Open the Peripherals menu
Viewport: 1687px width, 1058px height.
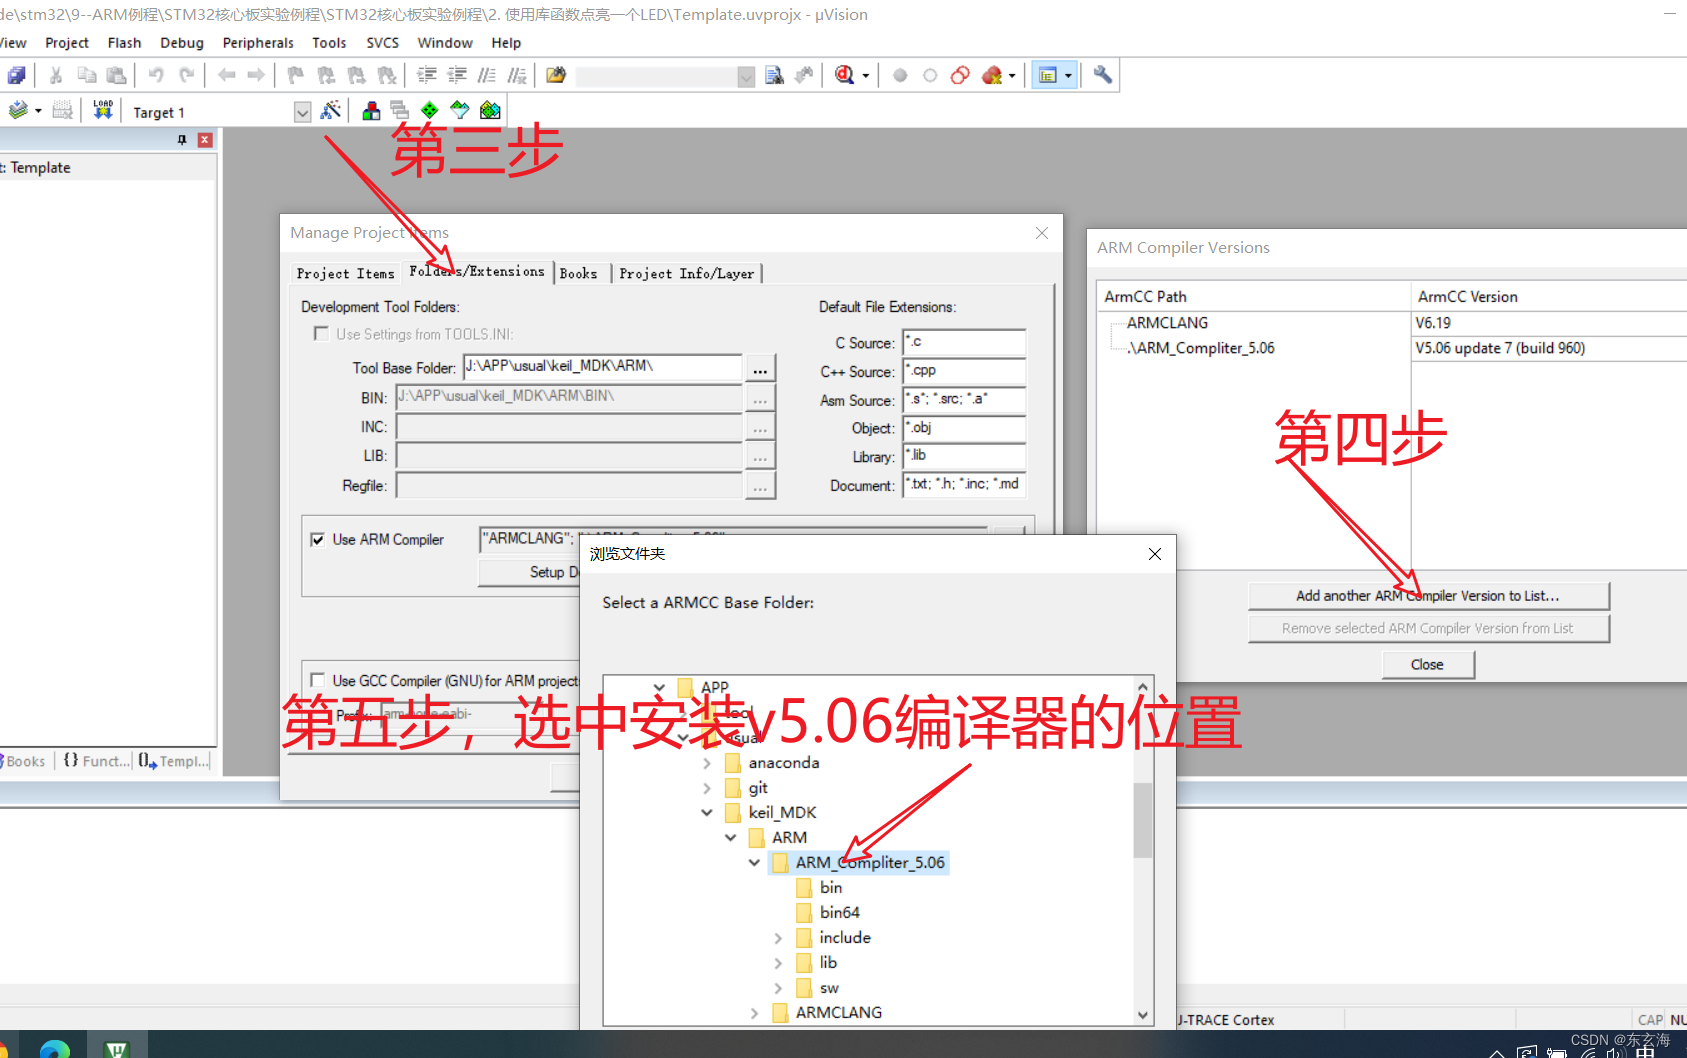click(258, 42)
